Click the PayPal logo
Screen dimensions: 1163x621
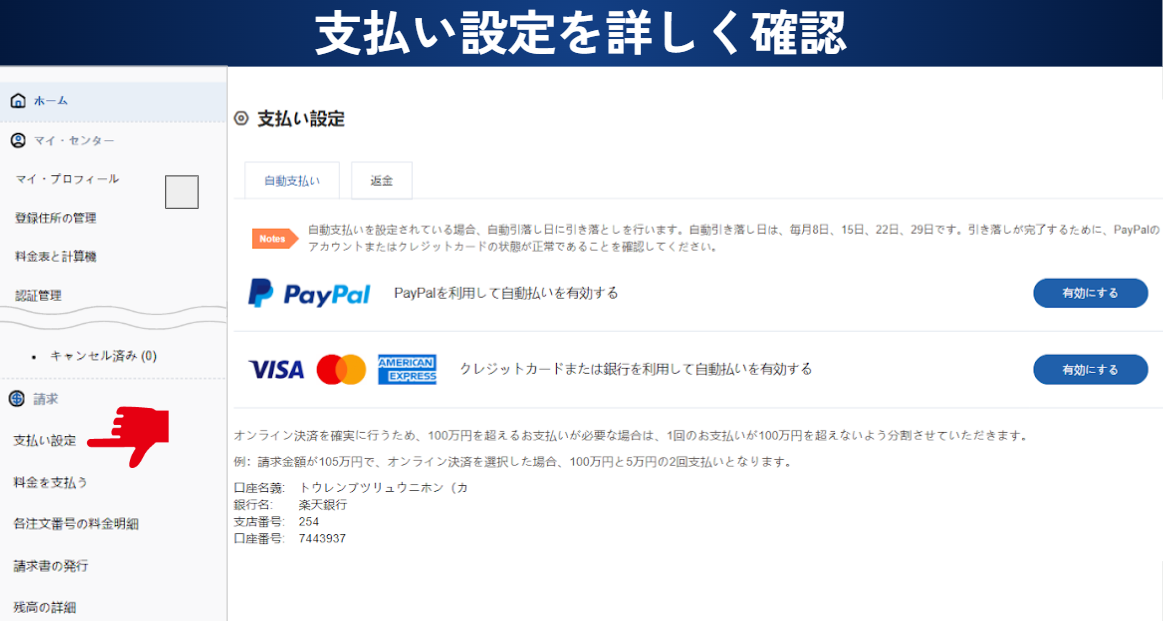pyautogui.click(x=309, y=294)
